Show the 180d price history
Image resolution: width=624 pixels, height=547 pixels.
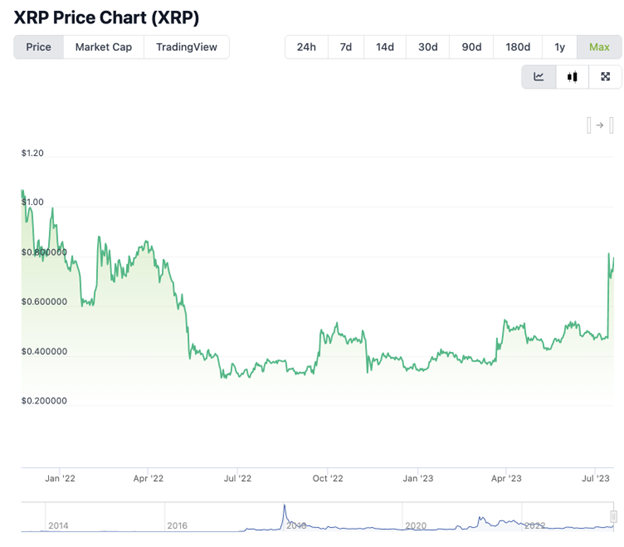pyautogui.click(x=518, y=47)
